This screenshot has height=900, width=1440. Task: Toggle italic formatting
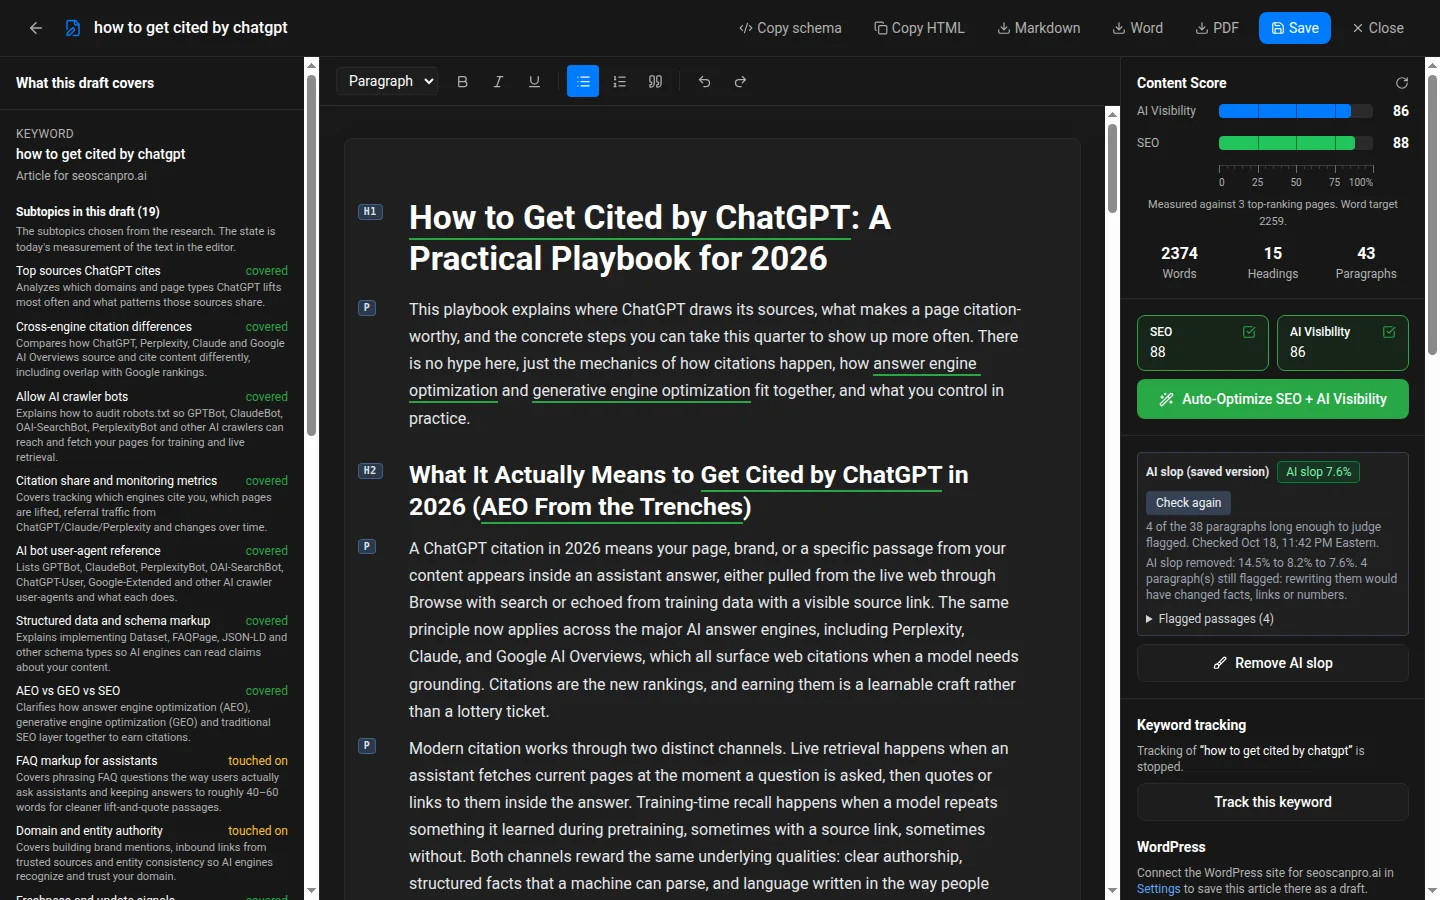(498, 82)
